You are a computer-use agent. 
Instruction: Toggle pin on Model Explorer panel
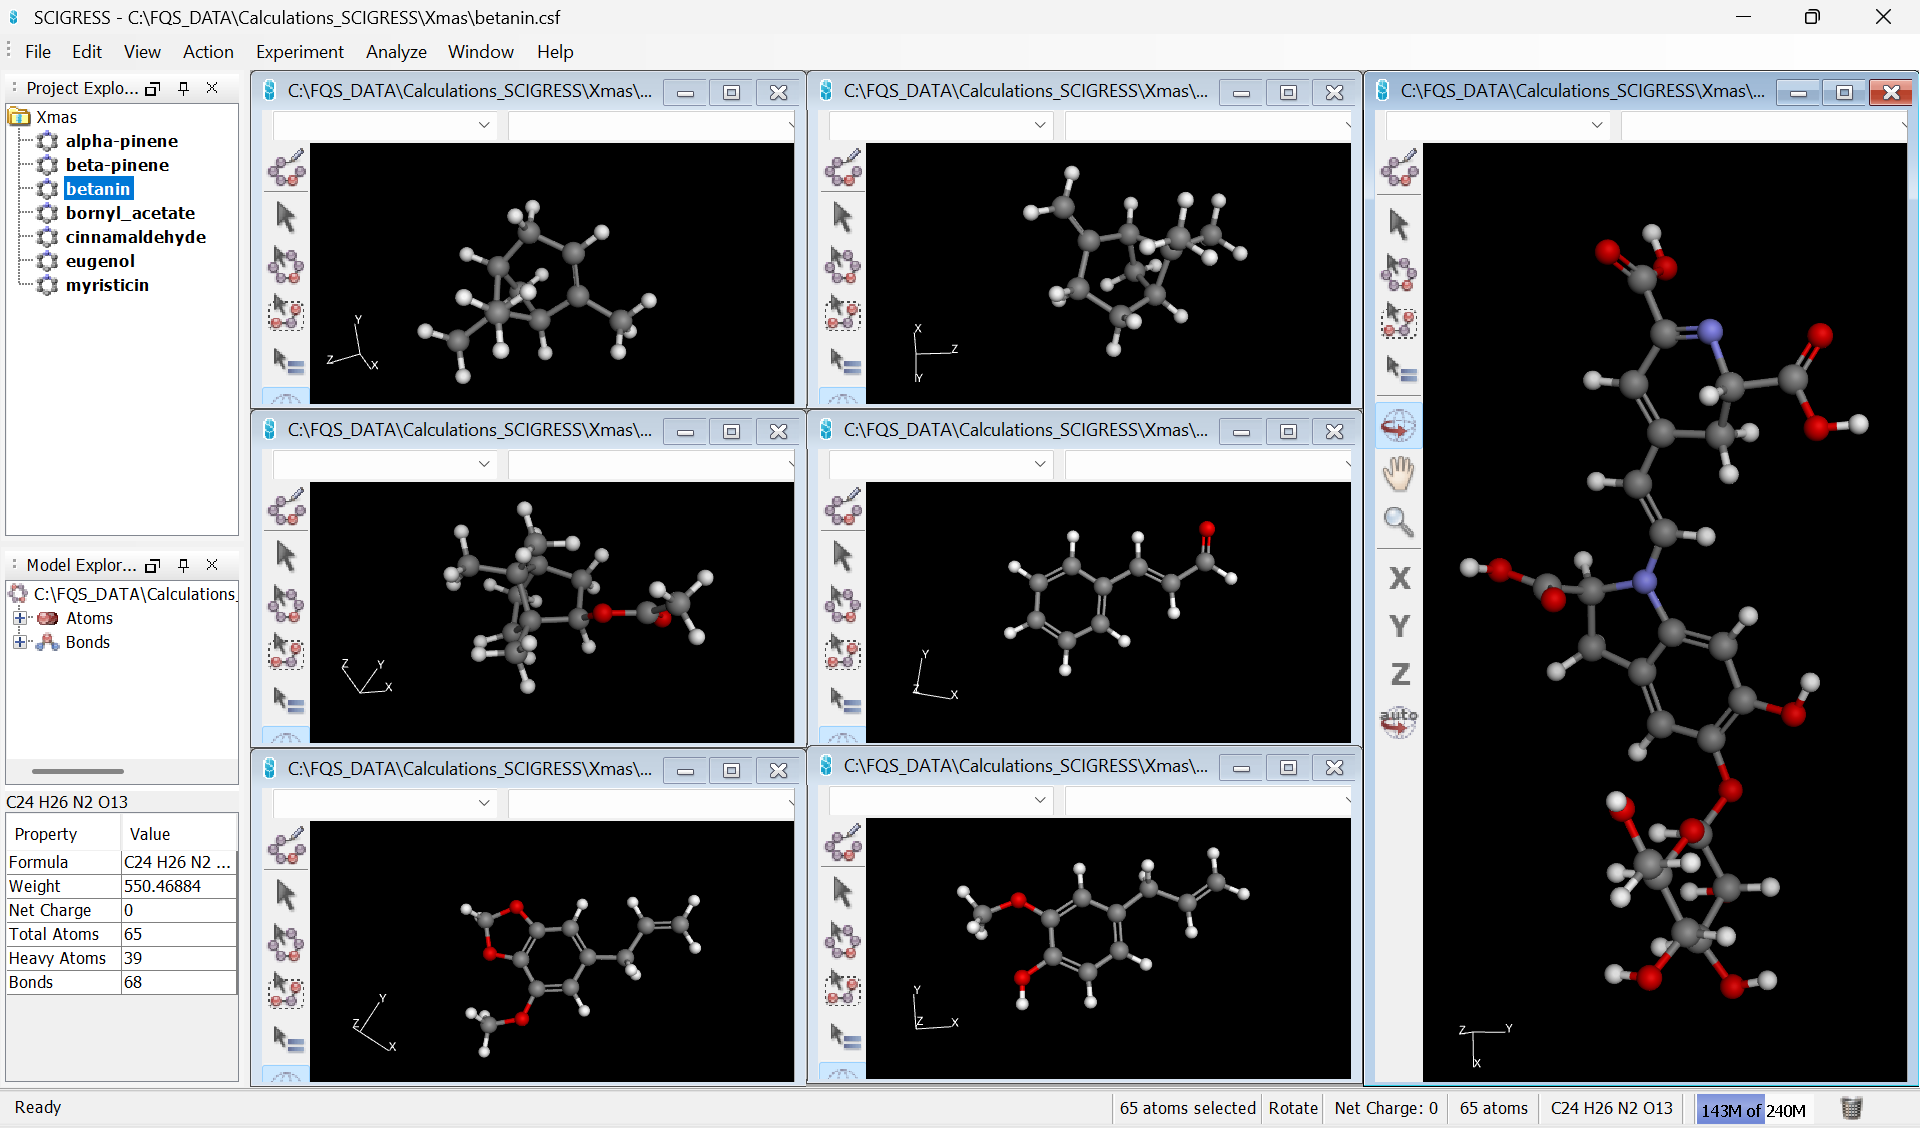[x=183, y=565]
